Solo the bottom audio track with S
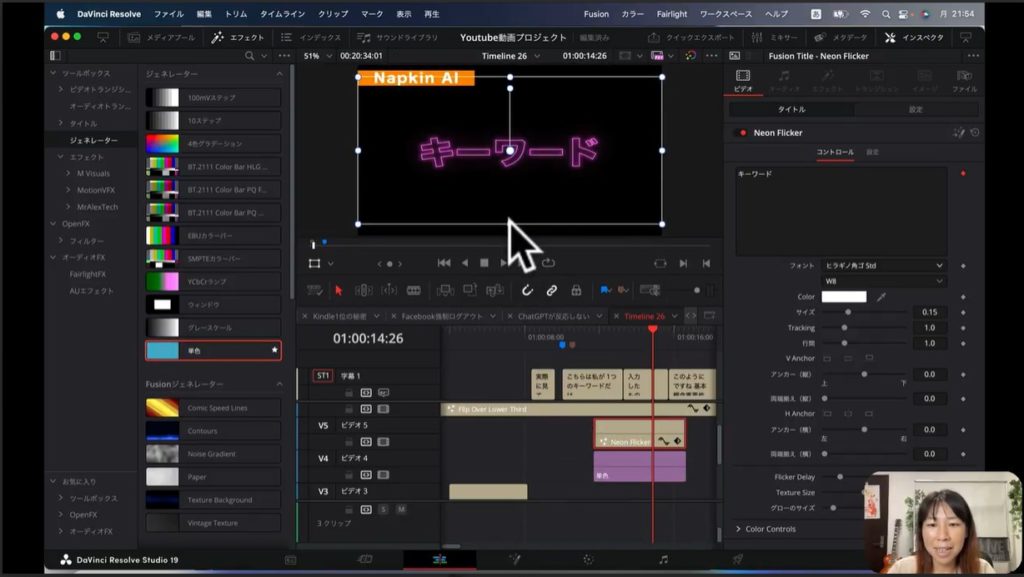This screenshot has width=1024, height=577. 383,509
